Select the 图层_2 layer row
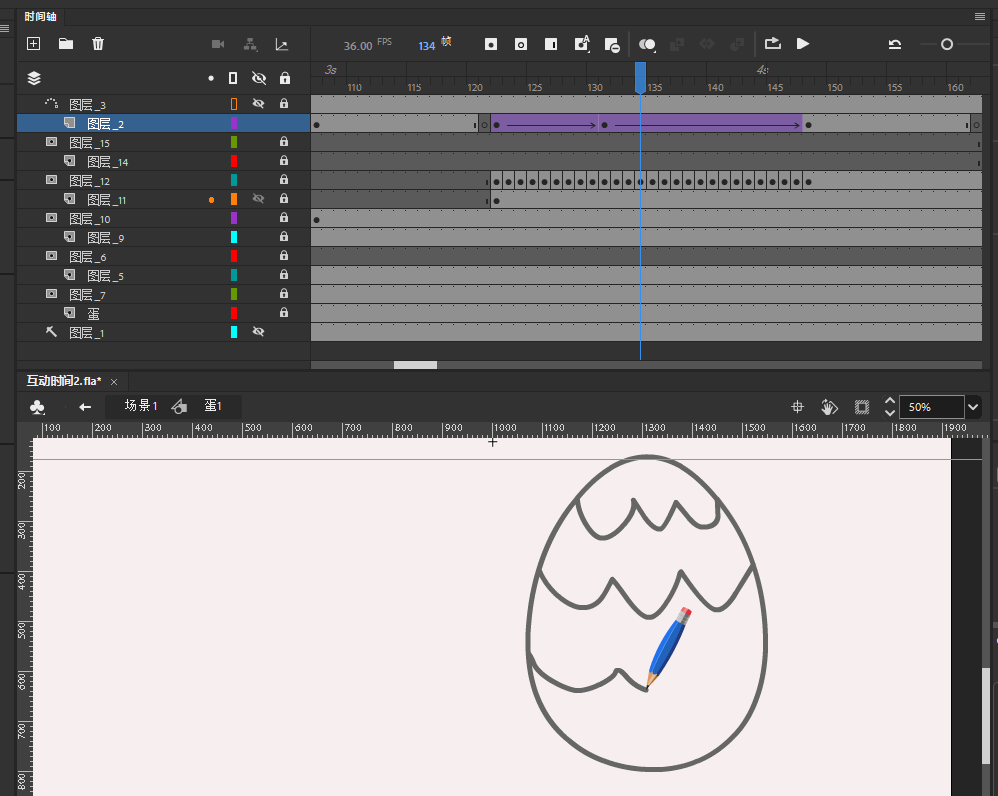 (164, 123)
